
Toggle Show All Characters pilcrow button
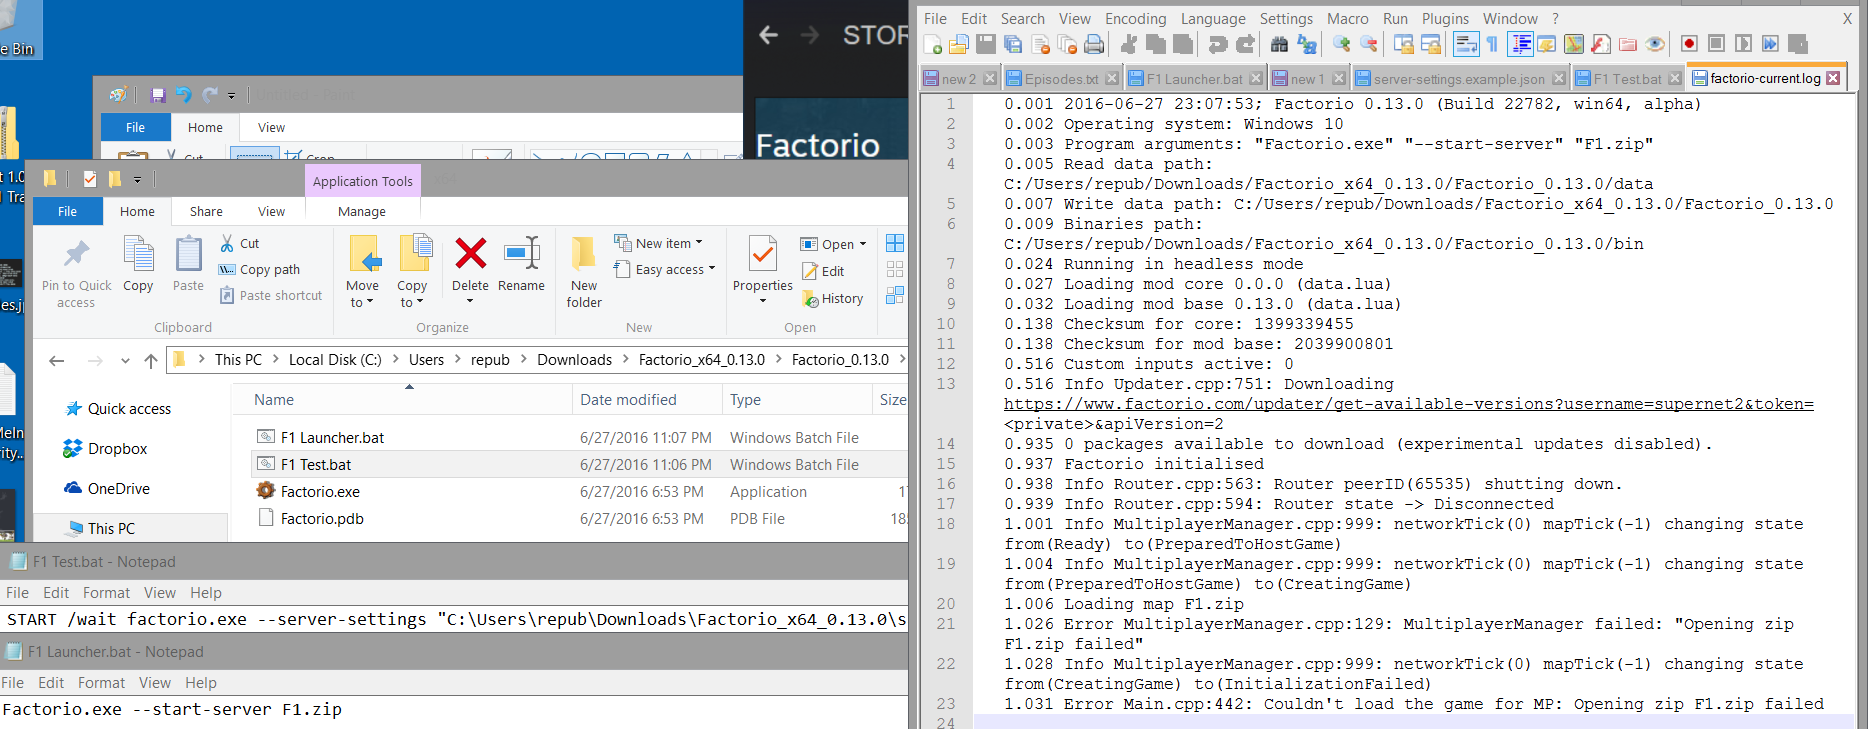(1492, 44)
